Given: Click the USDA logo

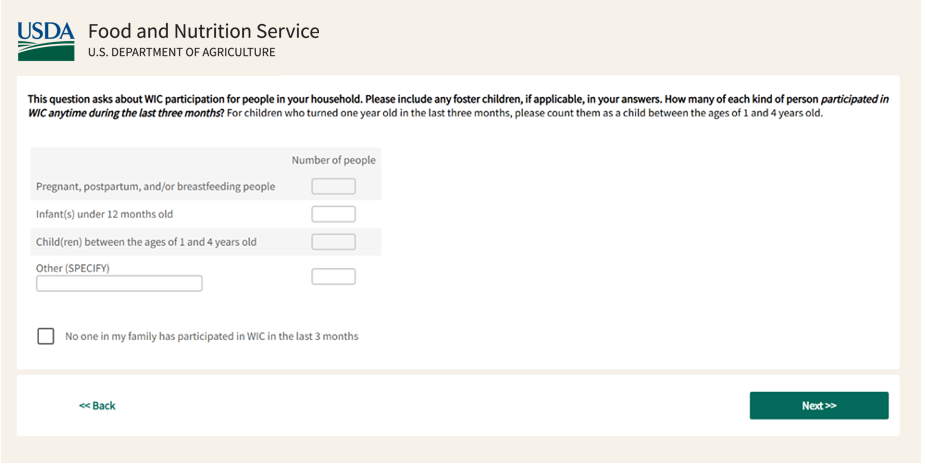Looking at the screenshot, I should (46, 40).
